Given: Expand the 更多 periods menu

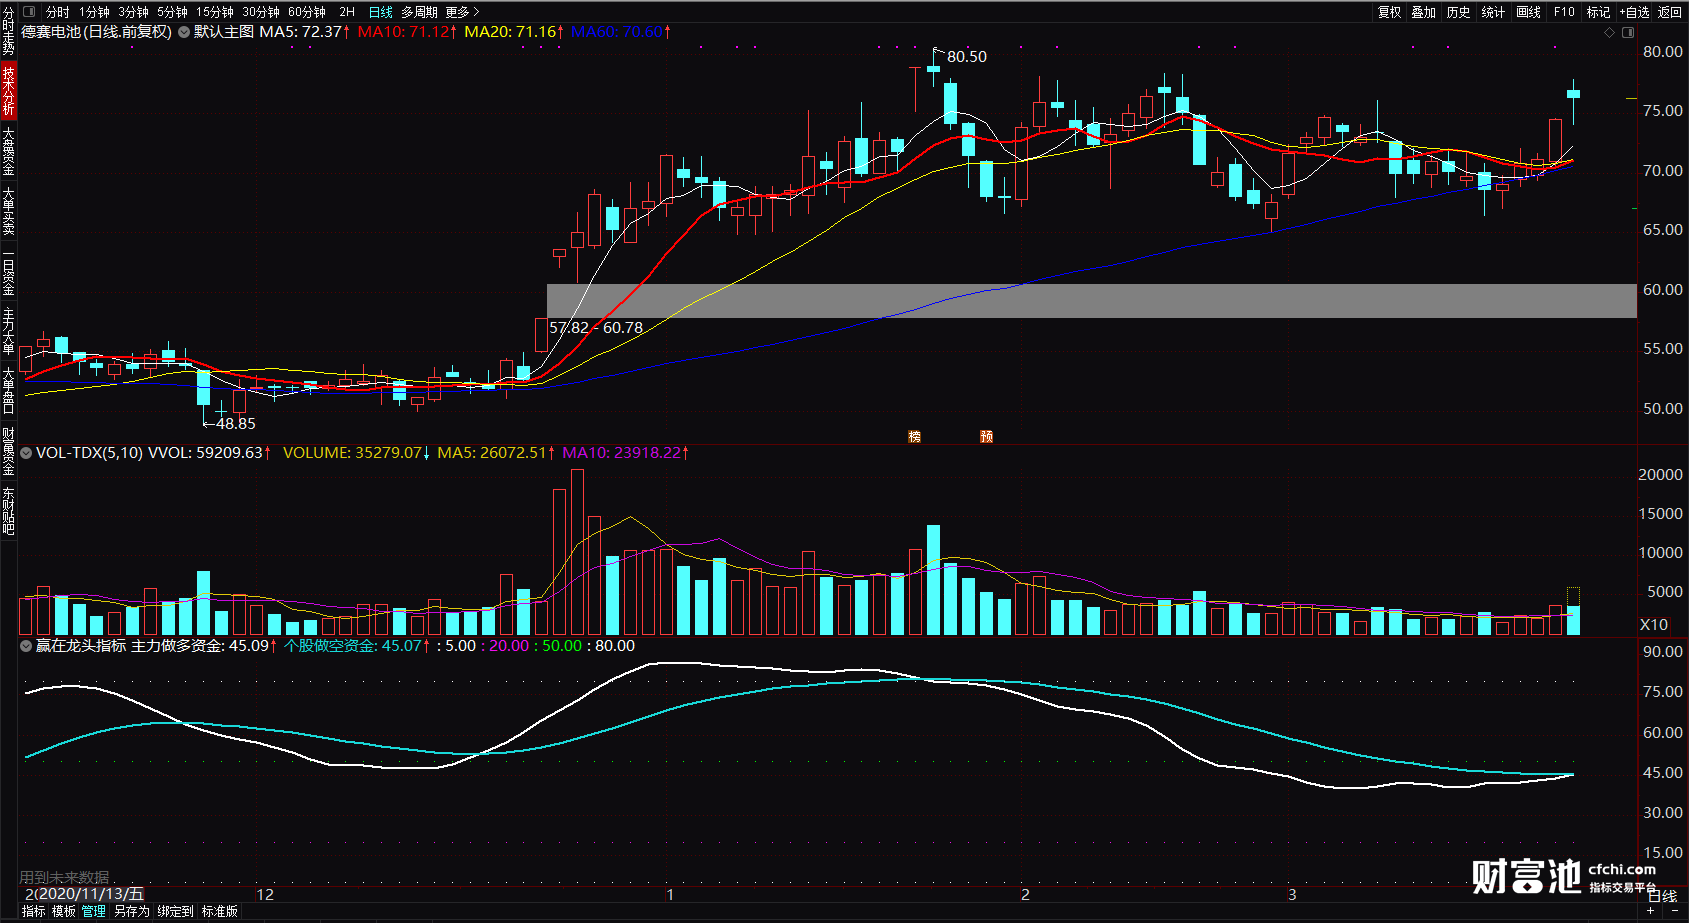Looking at the screenshot, I should [462, 12].
